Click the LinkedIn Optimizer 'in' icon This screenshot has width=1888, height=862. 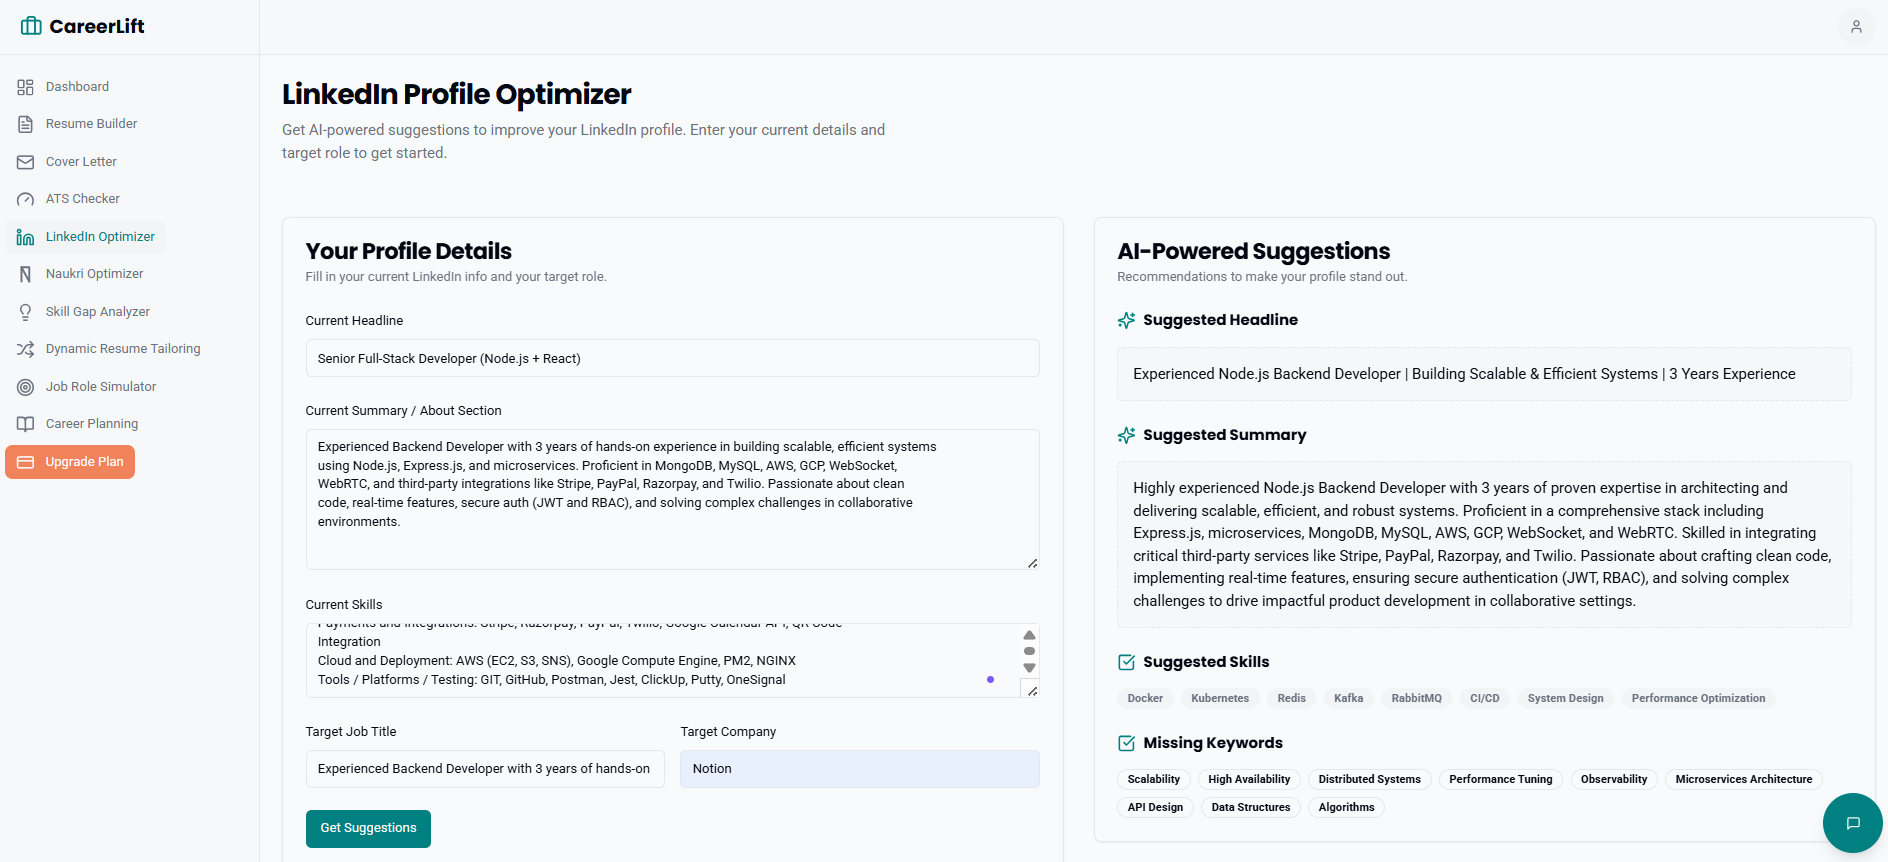pos(26,236)
